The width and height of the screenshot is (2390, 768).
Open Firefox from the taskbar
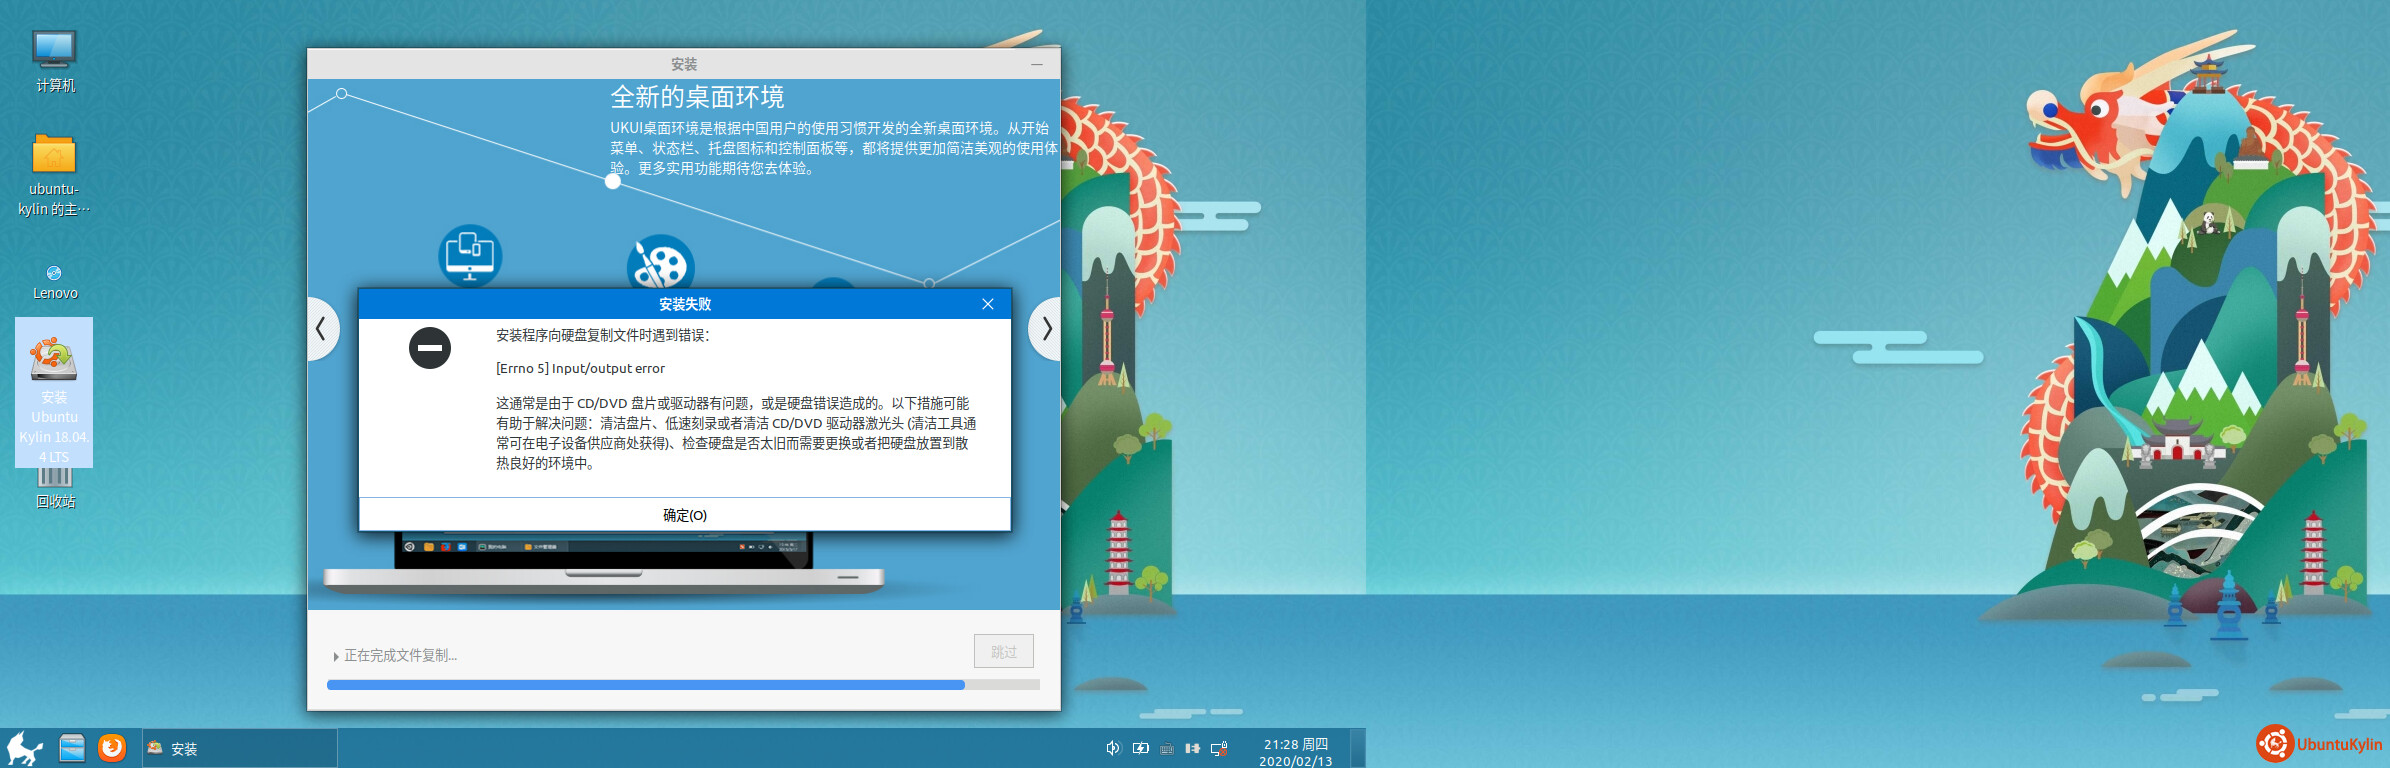pos(112,748)
